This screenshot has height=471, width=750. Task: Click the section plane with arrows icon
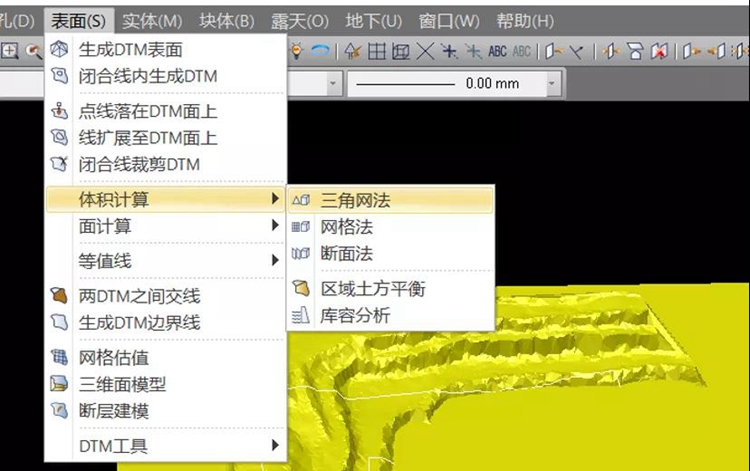[x=611, y=51]
